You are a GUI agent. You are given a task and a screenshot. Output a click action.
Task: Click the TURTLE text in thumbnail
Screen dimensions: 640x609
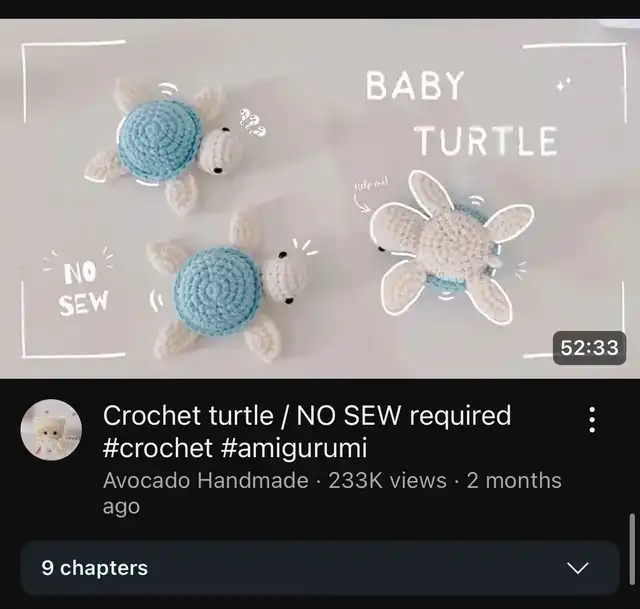487,140
